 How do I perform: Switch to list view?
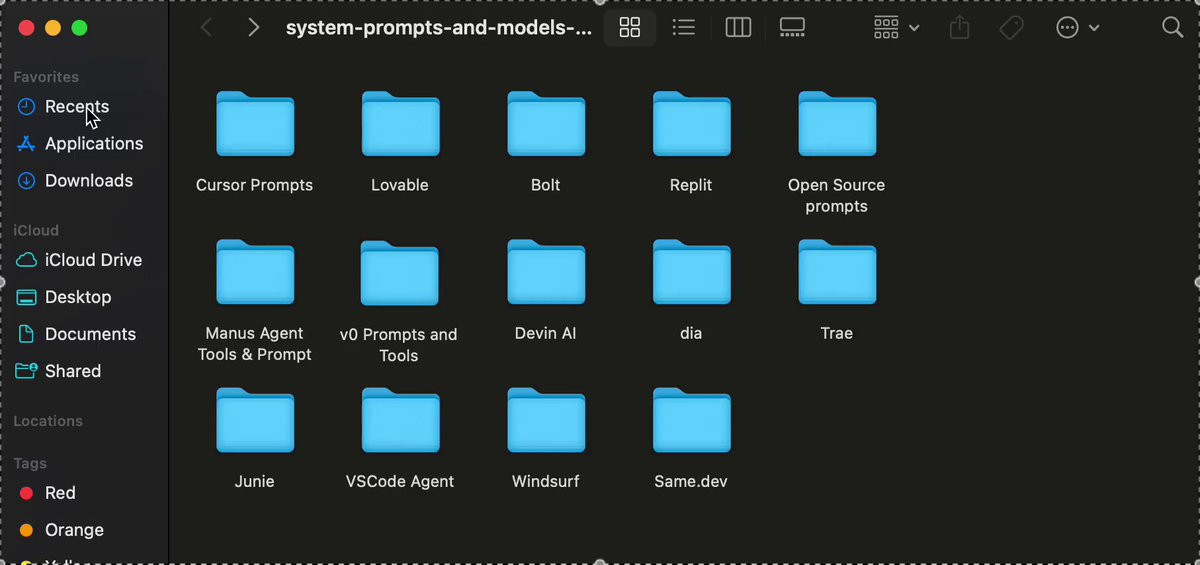[x=684, y=28]
